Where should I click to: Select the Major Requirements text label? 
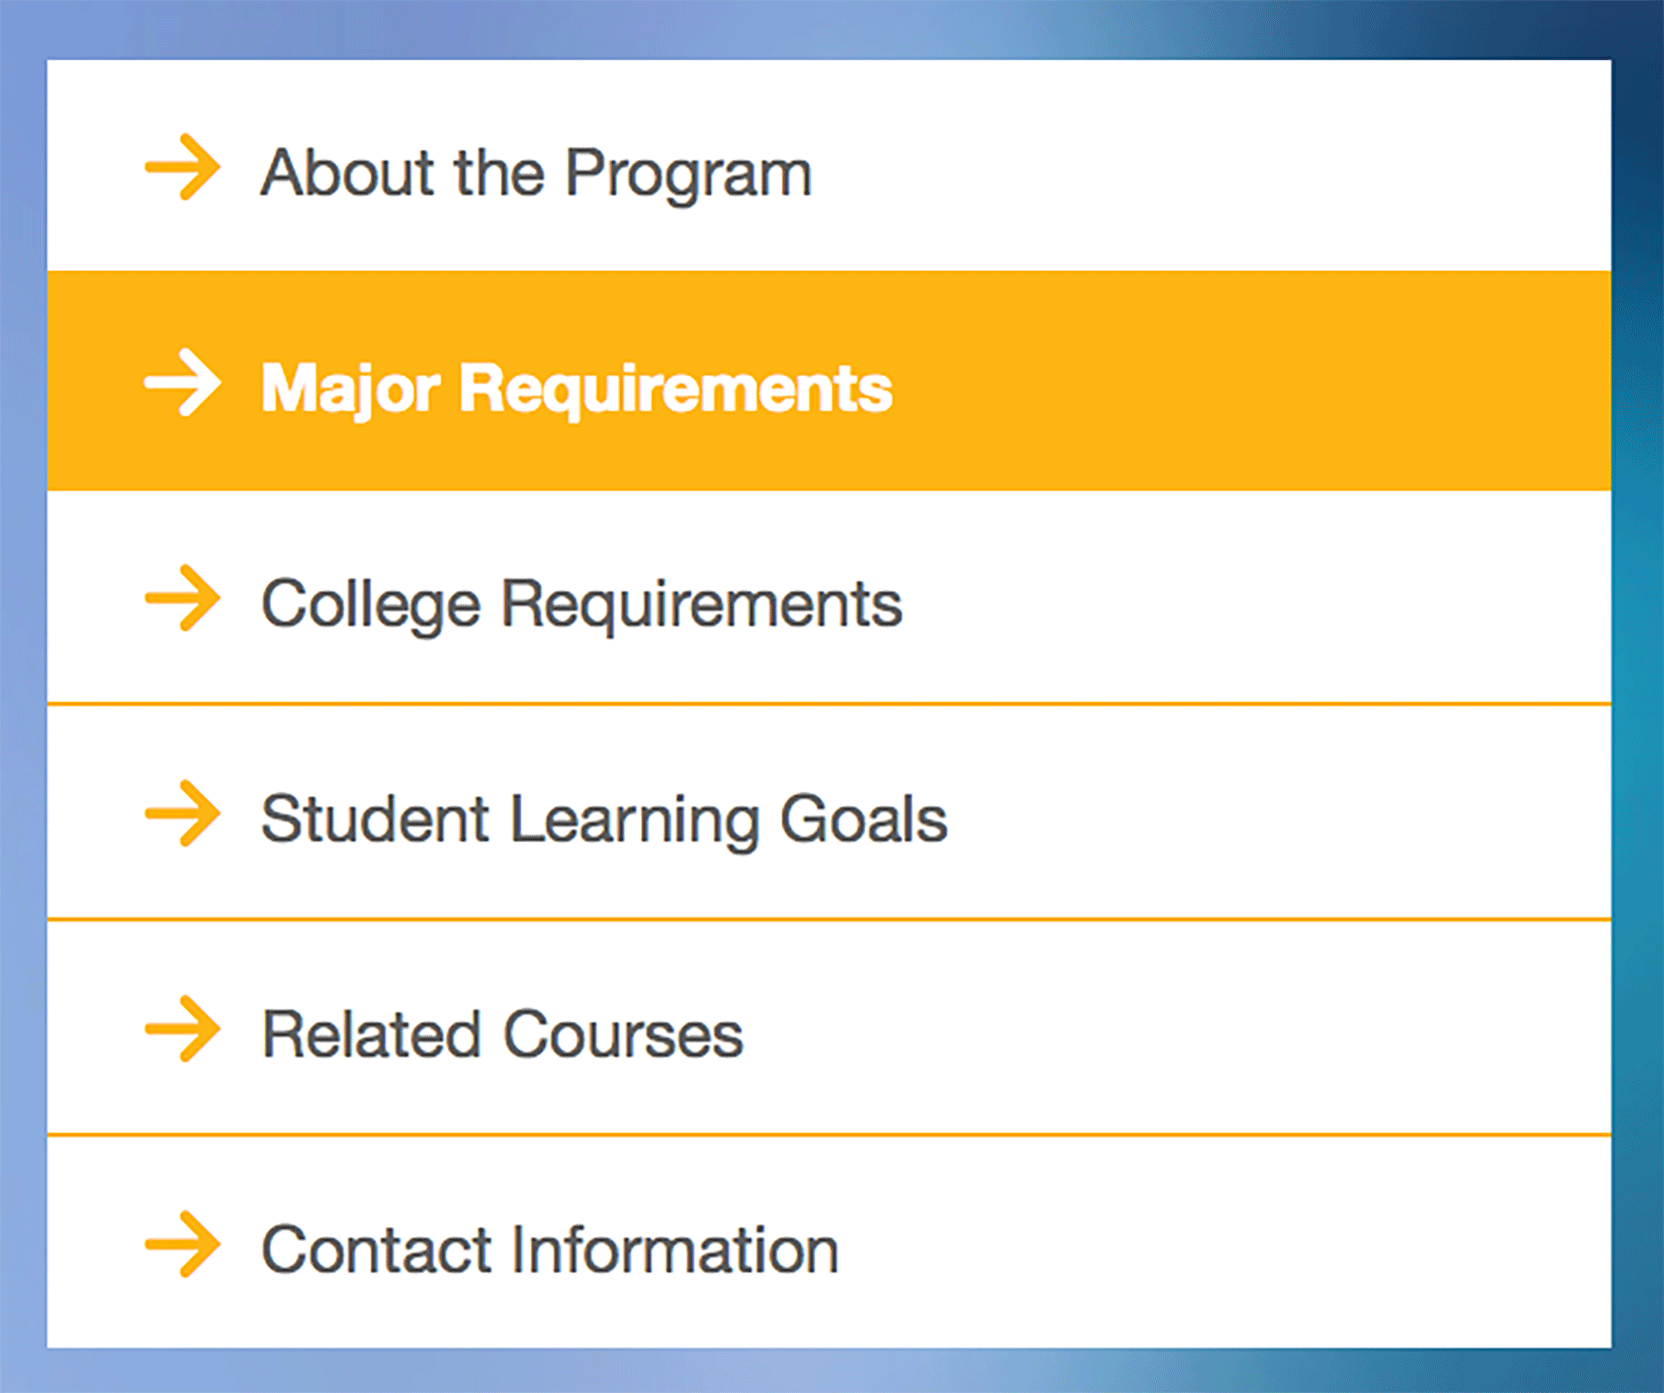[576, 388]
